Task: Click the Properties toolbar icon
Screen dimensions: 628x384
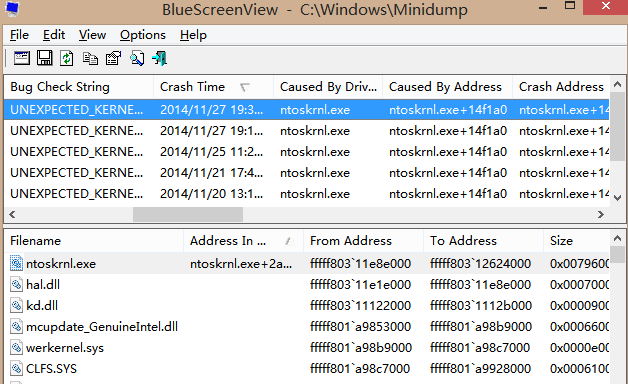Action: point(113,58)
